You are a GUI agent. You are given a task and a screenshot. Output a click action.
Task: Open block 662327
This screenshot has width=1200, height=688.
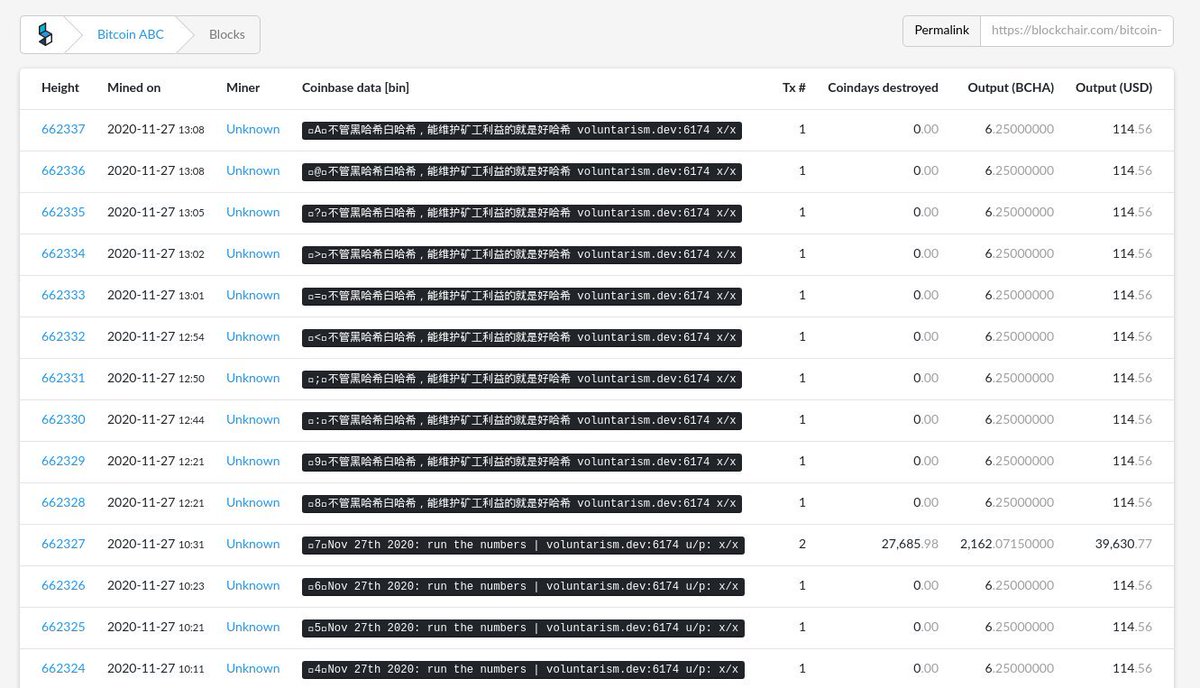click(63, 544)
